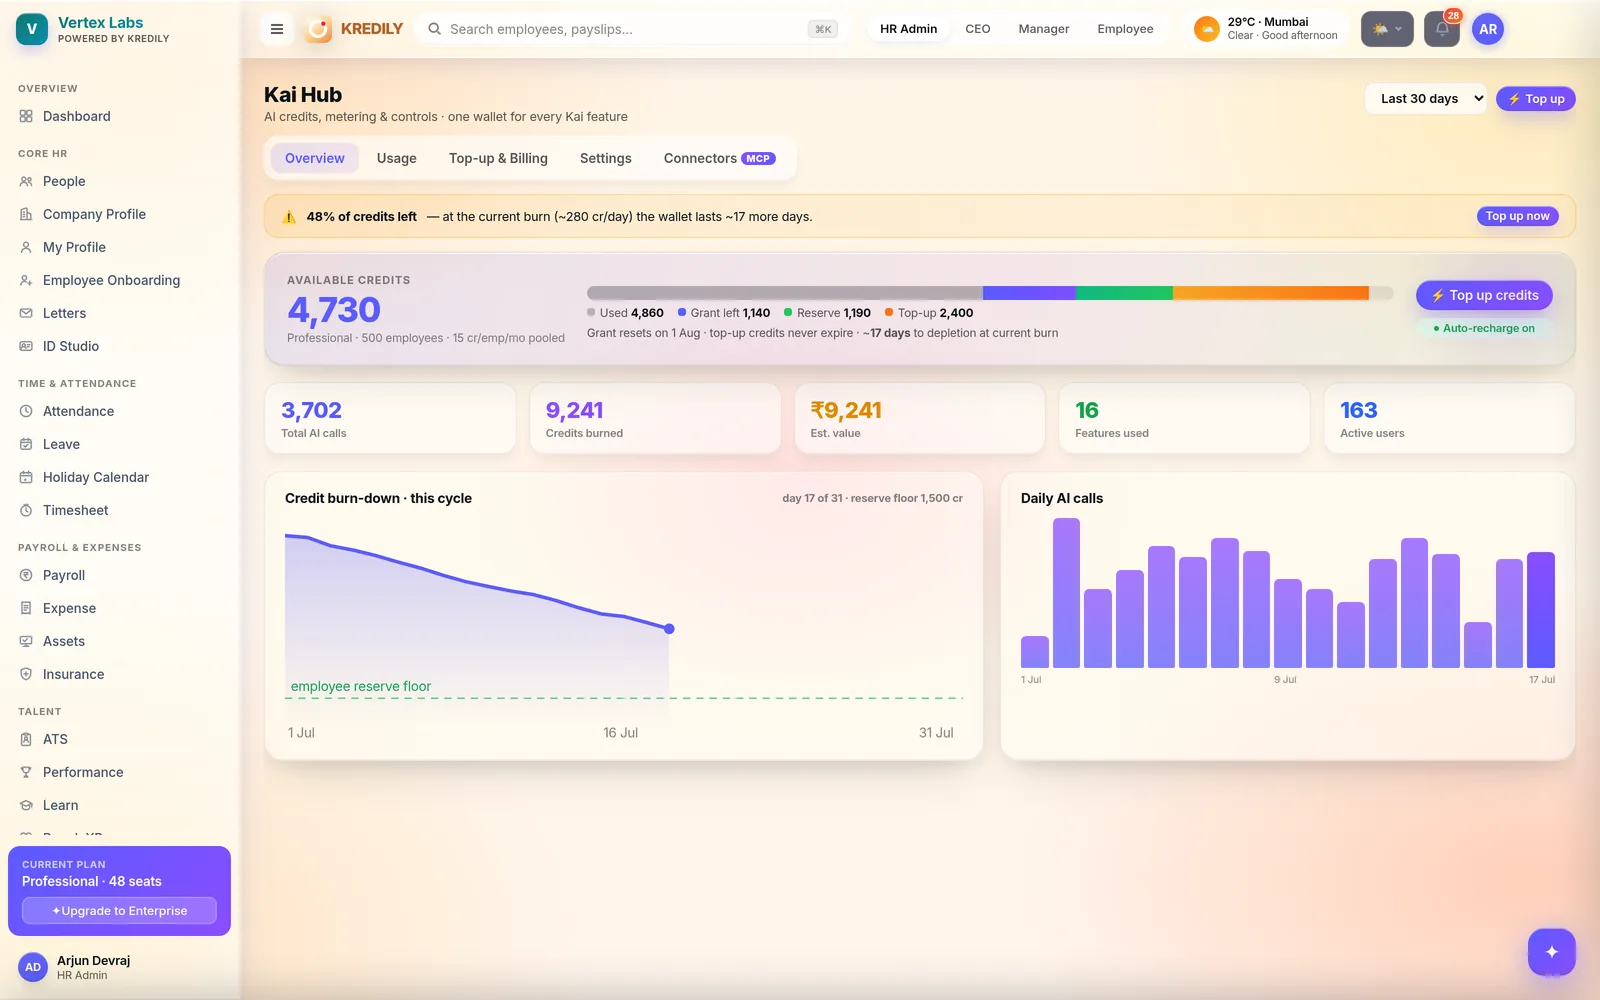Open the floating Kai sparkle assistant
1600x1000 pixels.
1551,952
